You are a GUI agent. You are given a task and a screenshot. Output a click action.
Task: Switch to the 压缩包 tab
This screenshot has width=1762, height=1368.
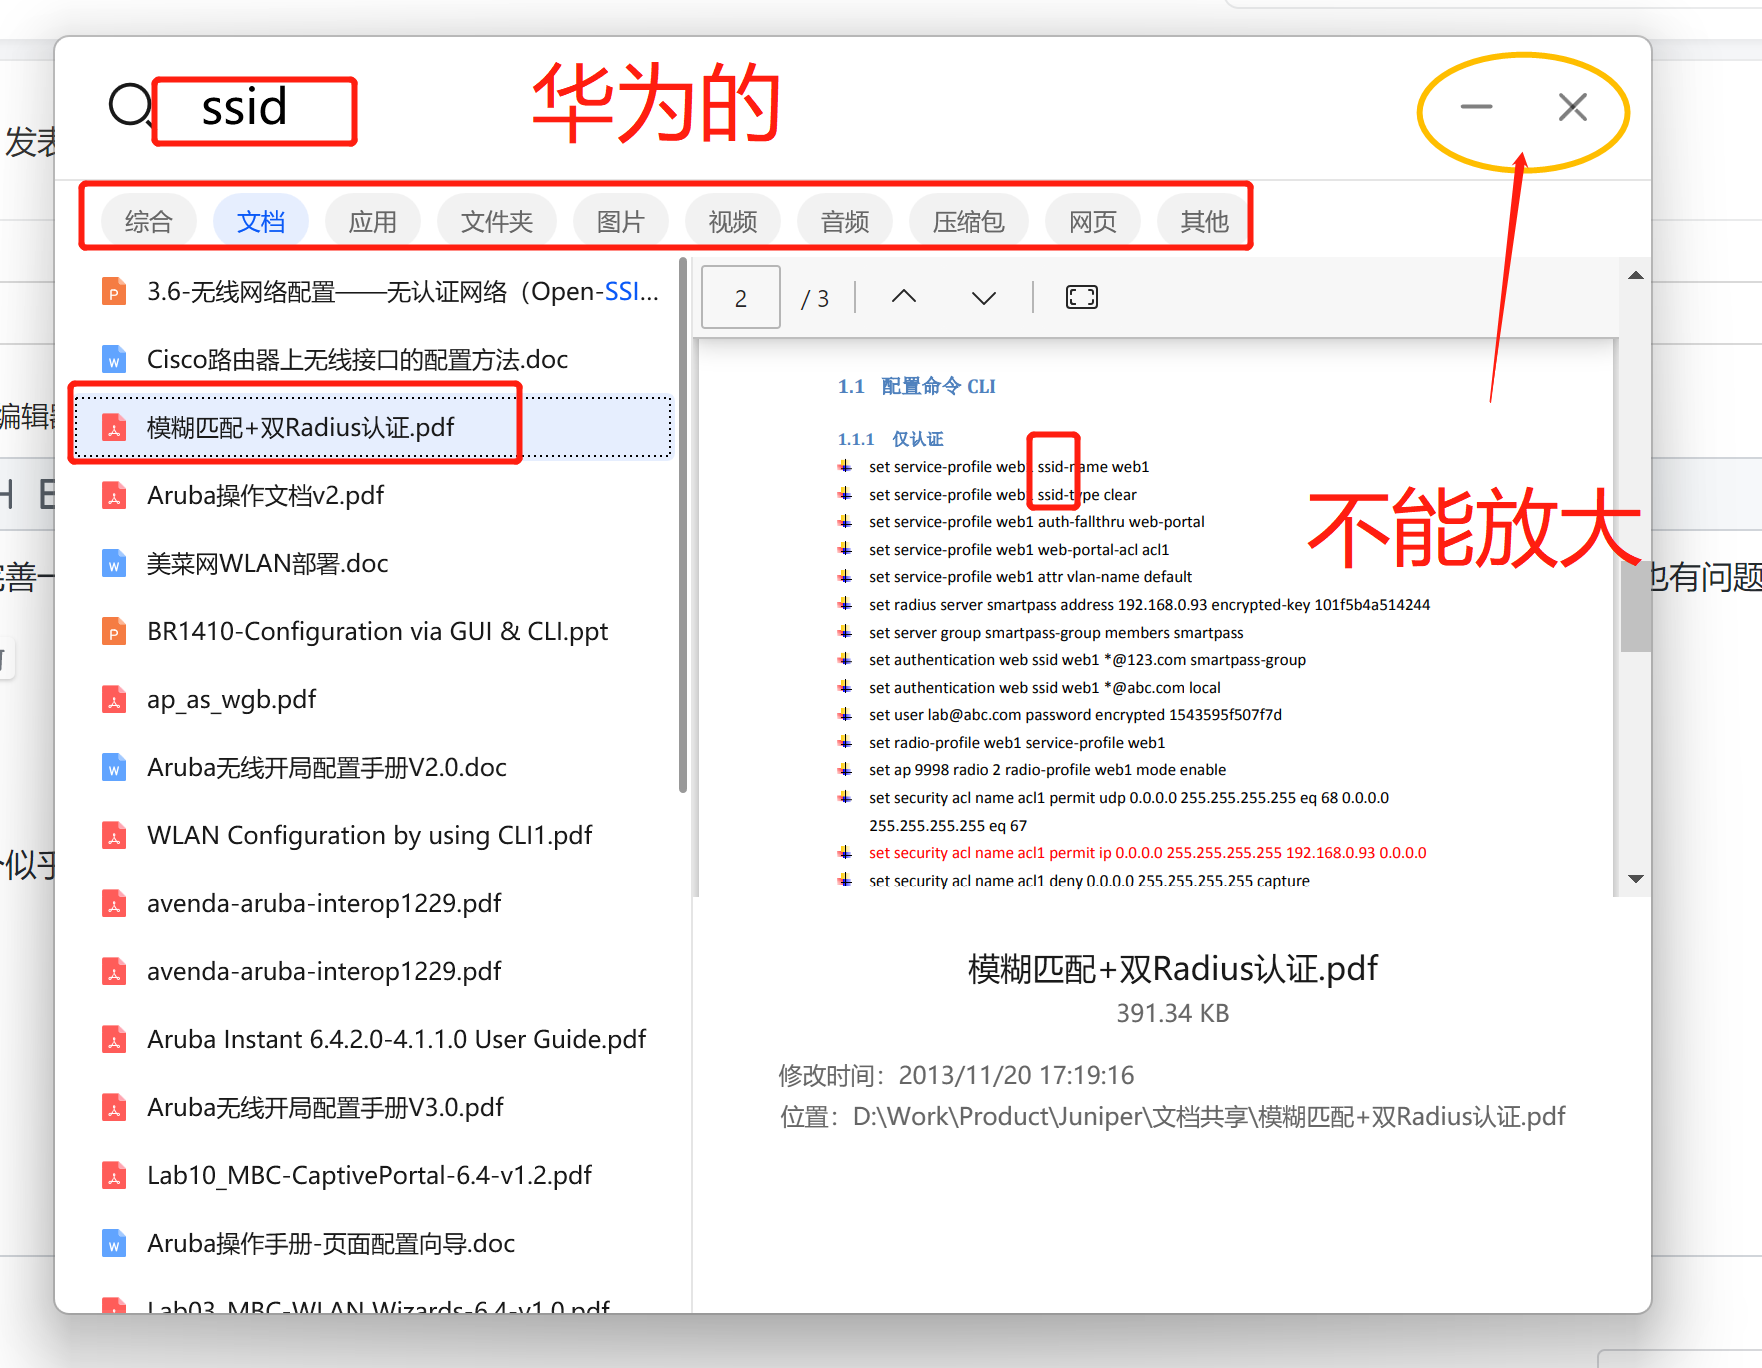pyautogui.click(x=969, y=221)
